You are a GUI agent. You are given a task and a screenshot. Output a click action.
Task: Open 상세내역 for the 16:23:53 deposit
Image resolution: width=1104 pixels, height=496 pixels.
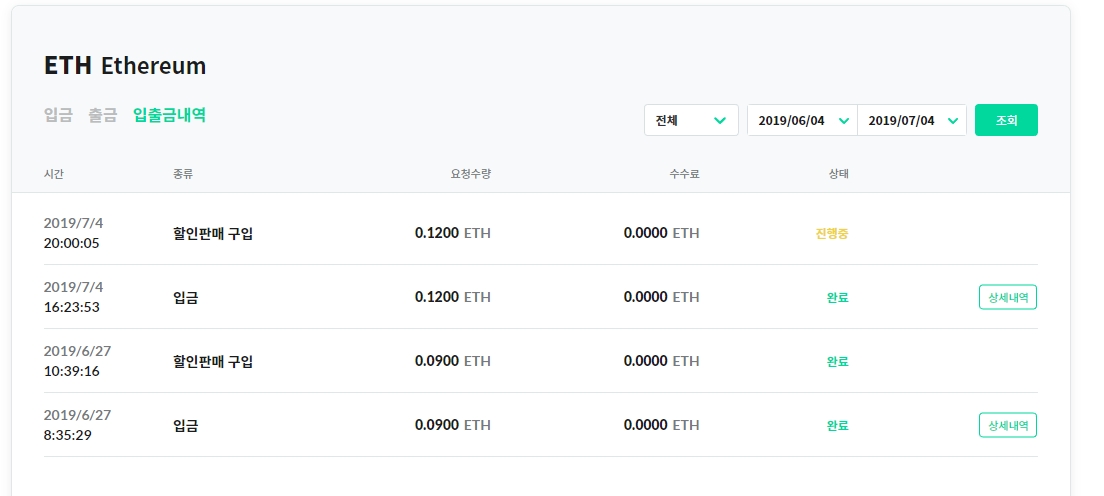1007,297
